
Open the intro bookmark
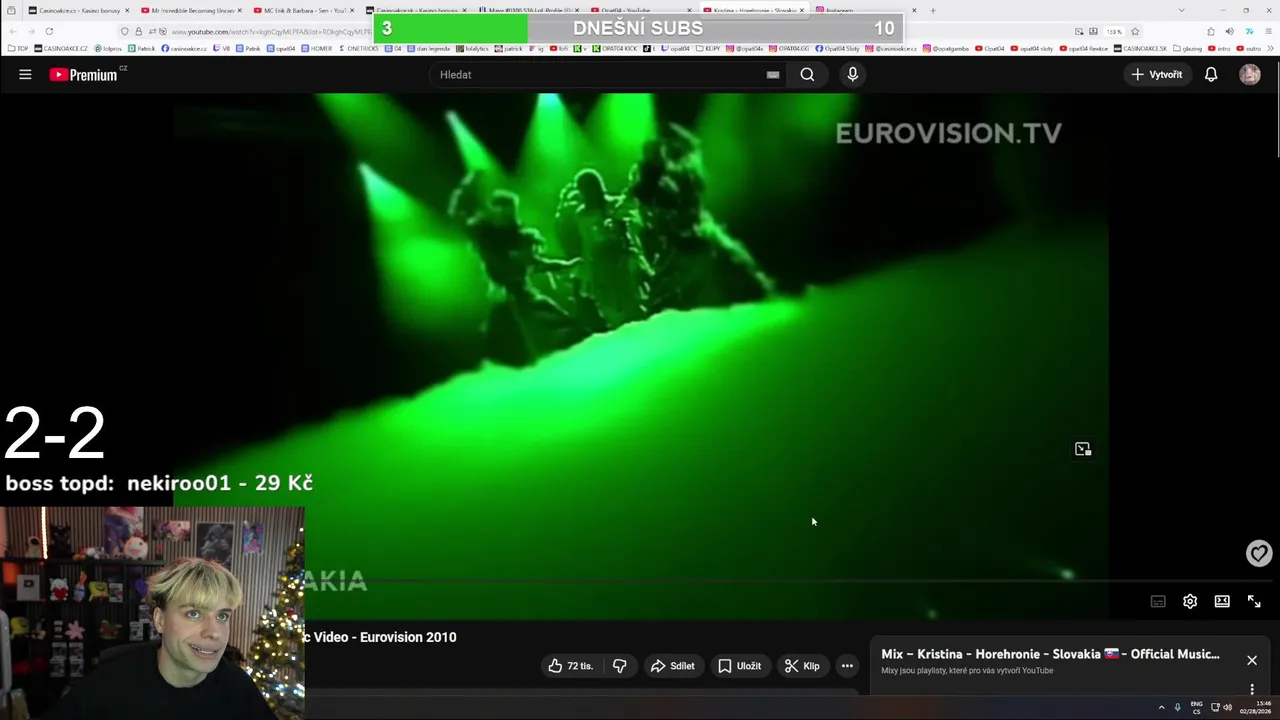[x=1220, y=48]
